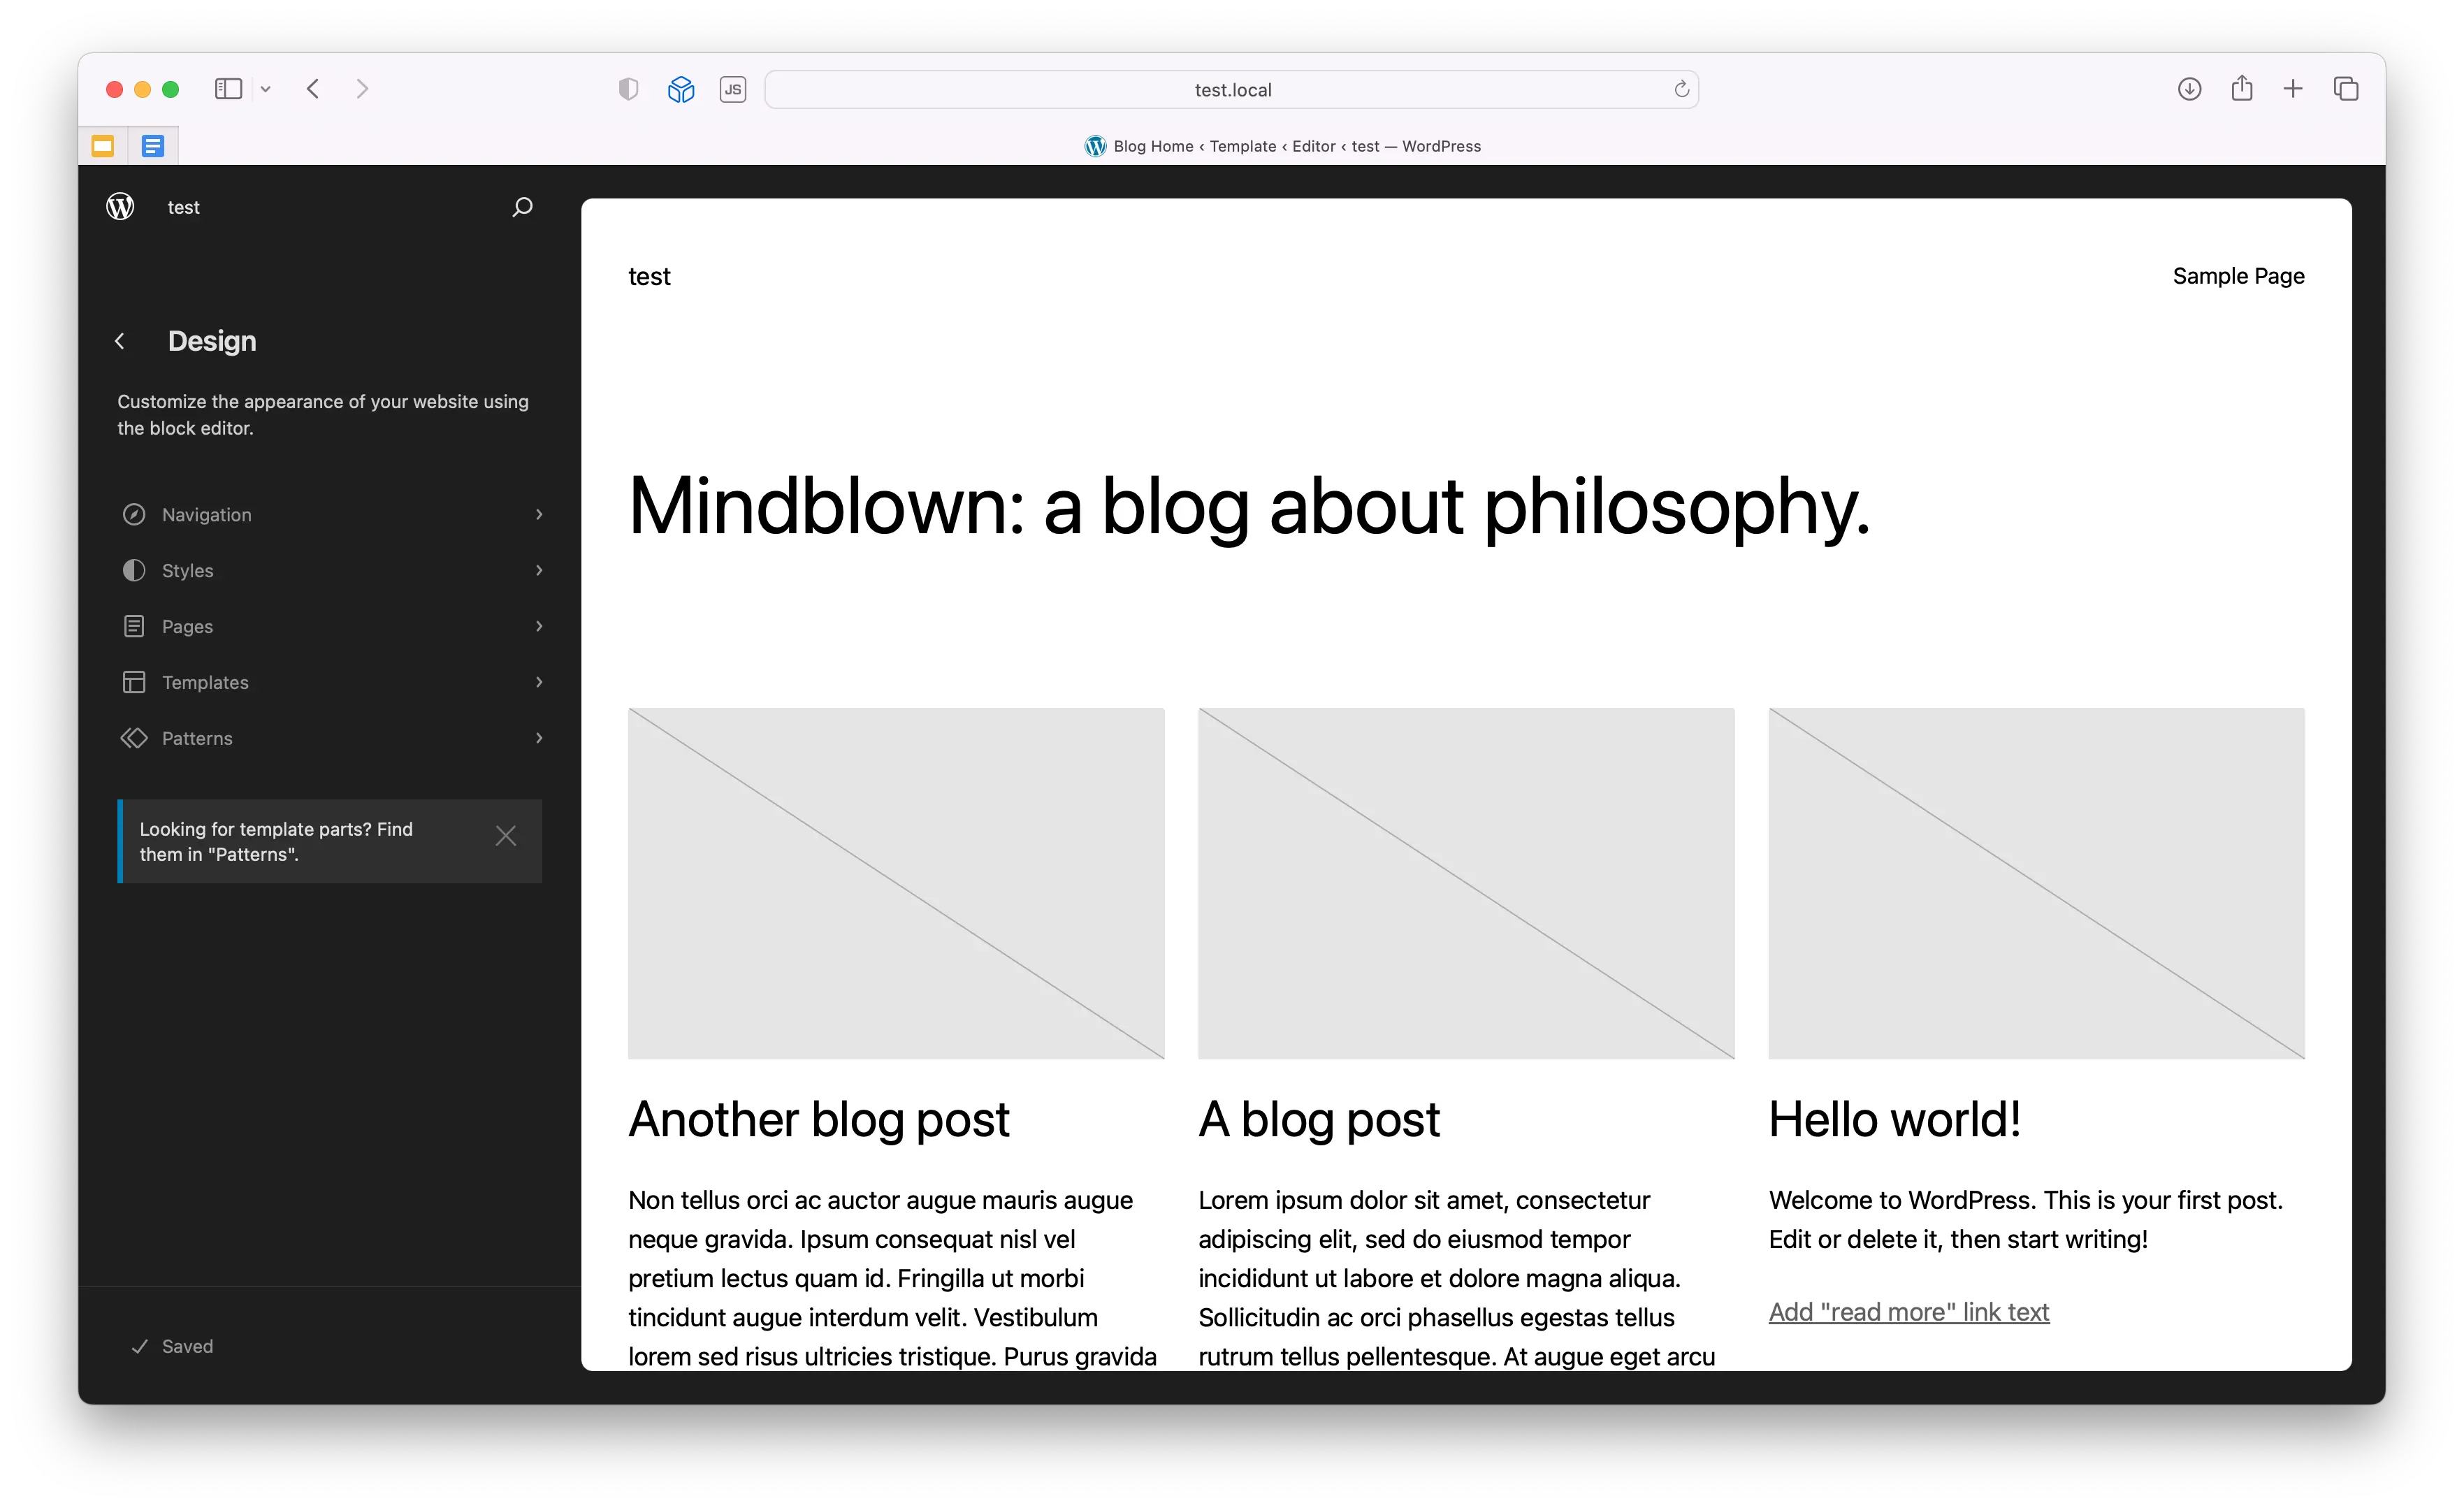Click the Templates layout icon
This screenshot has width=2464, height=1508.
click(x=134, y=682)
